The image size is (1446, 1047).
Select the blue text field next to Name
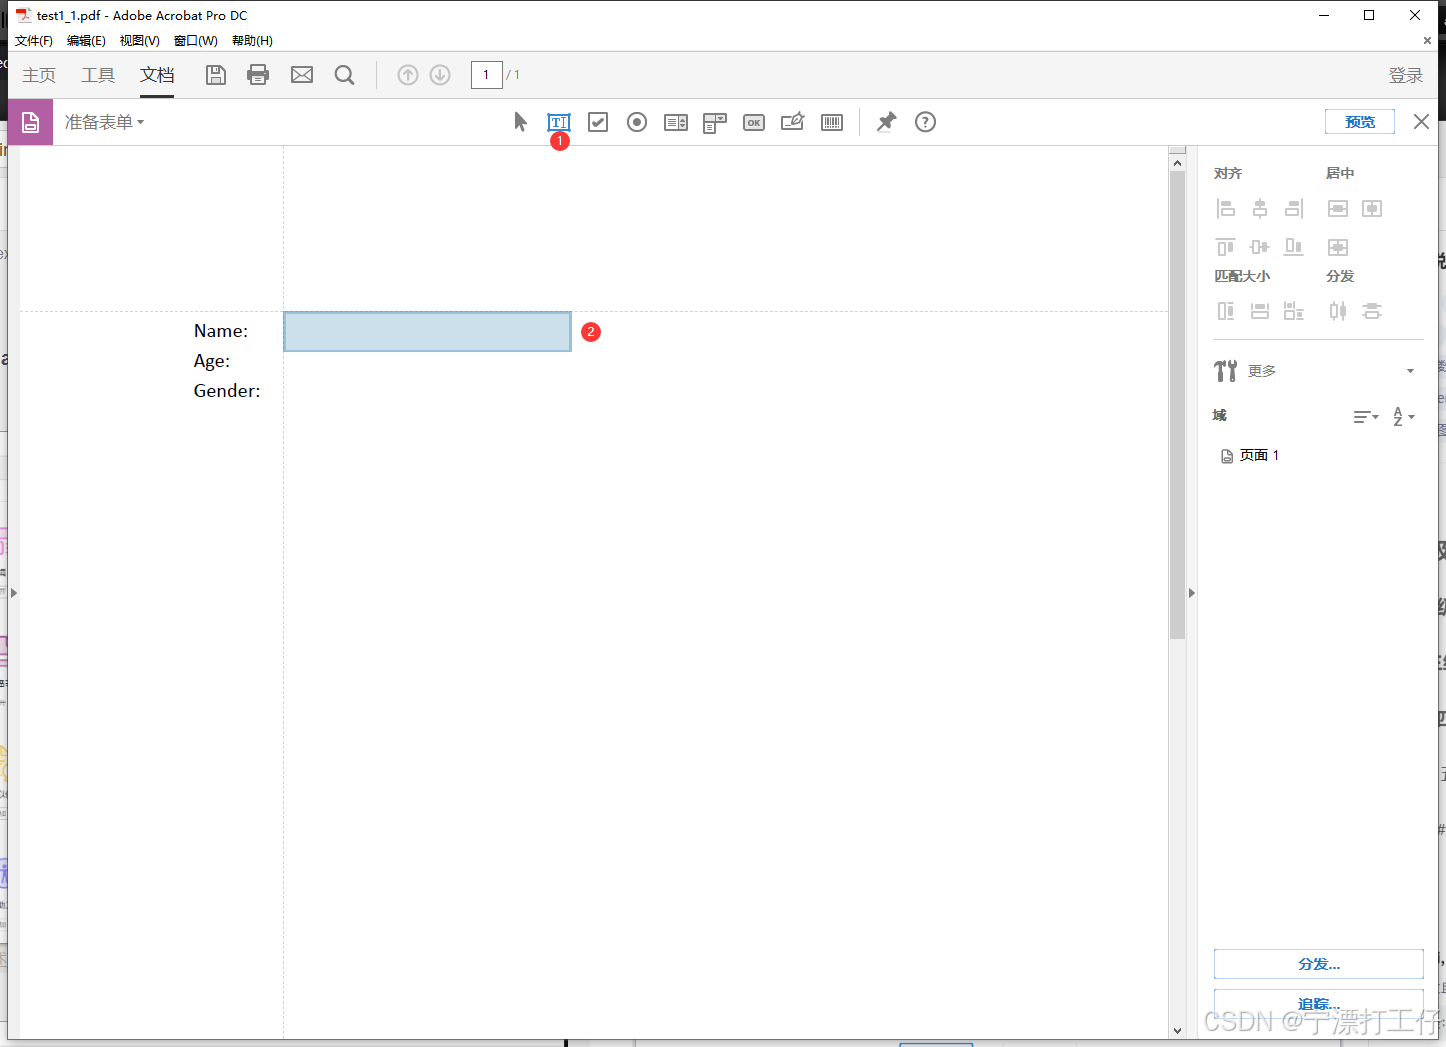428,331
